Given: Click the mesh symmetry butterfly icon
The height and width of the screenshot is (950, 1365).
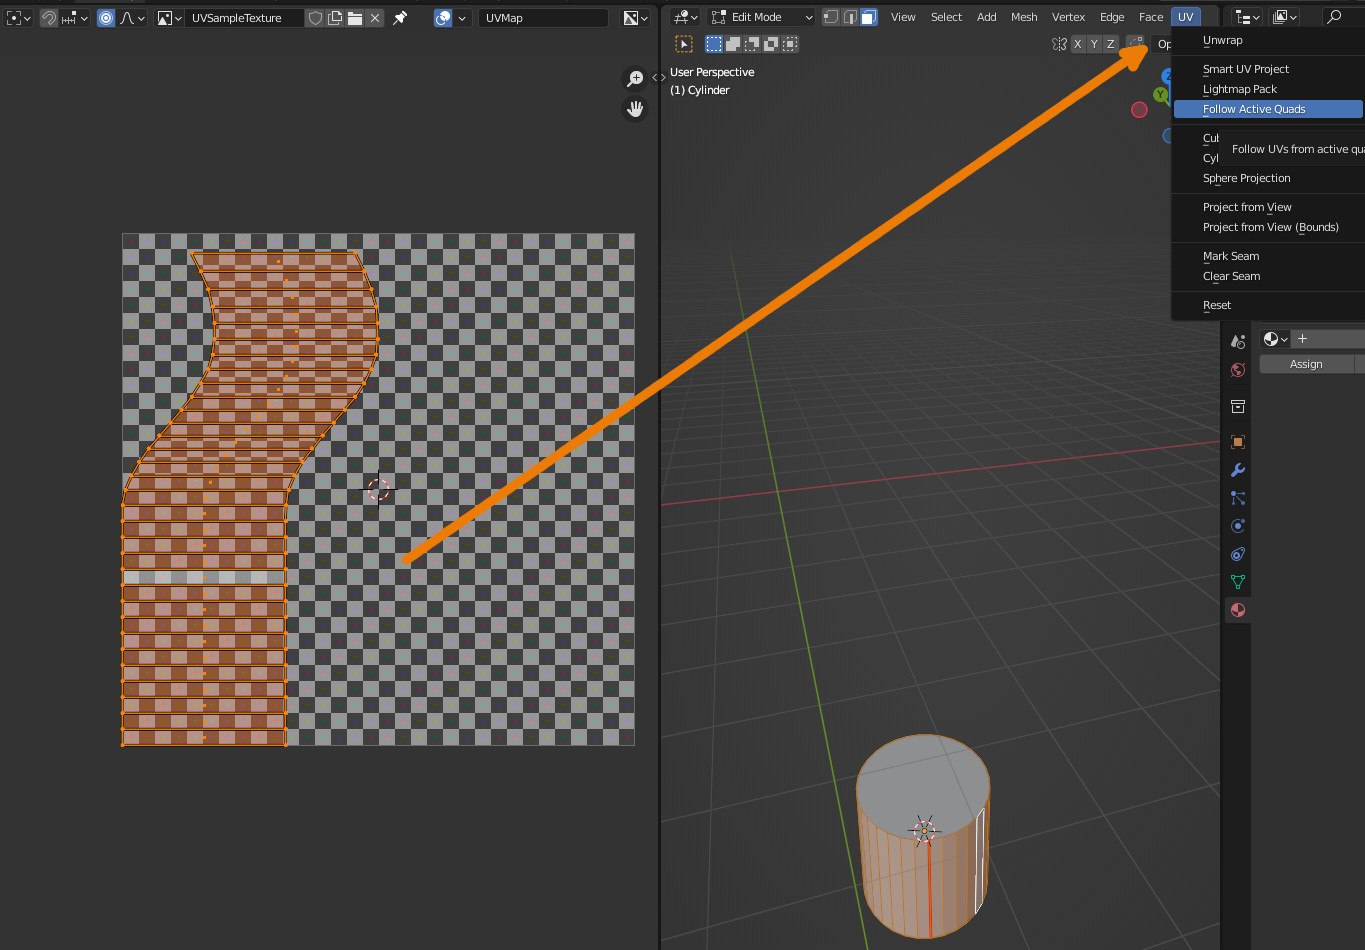Looking at the screenshot, I should tap(1059, 44).
